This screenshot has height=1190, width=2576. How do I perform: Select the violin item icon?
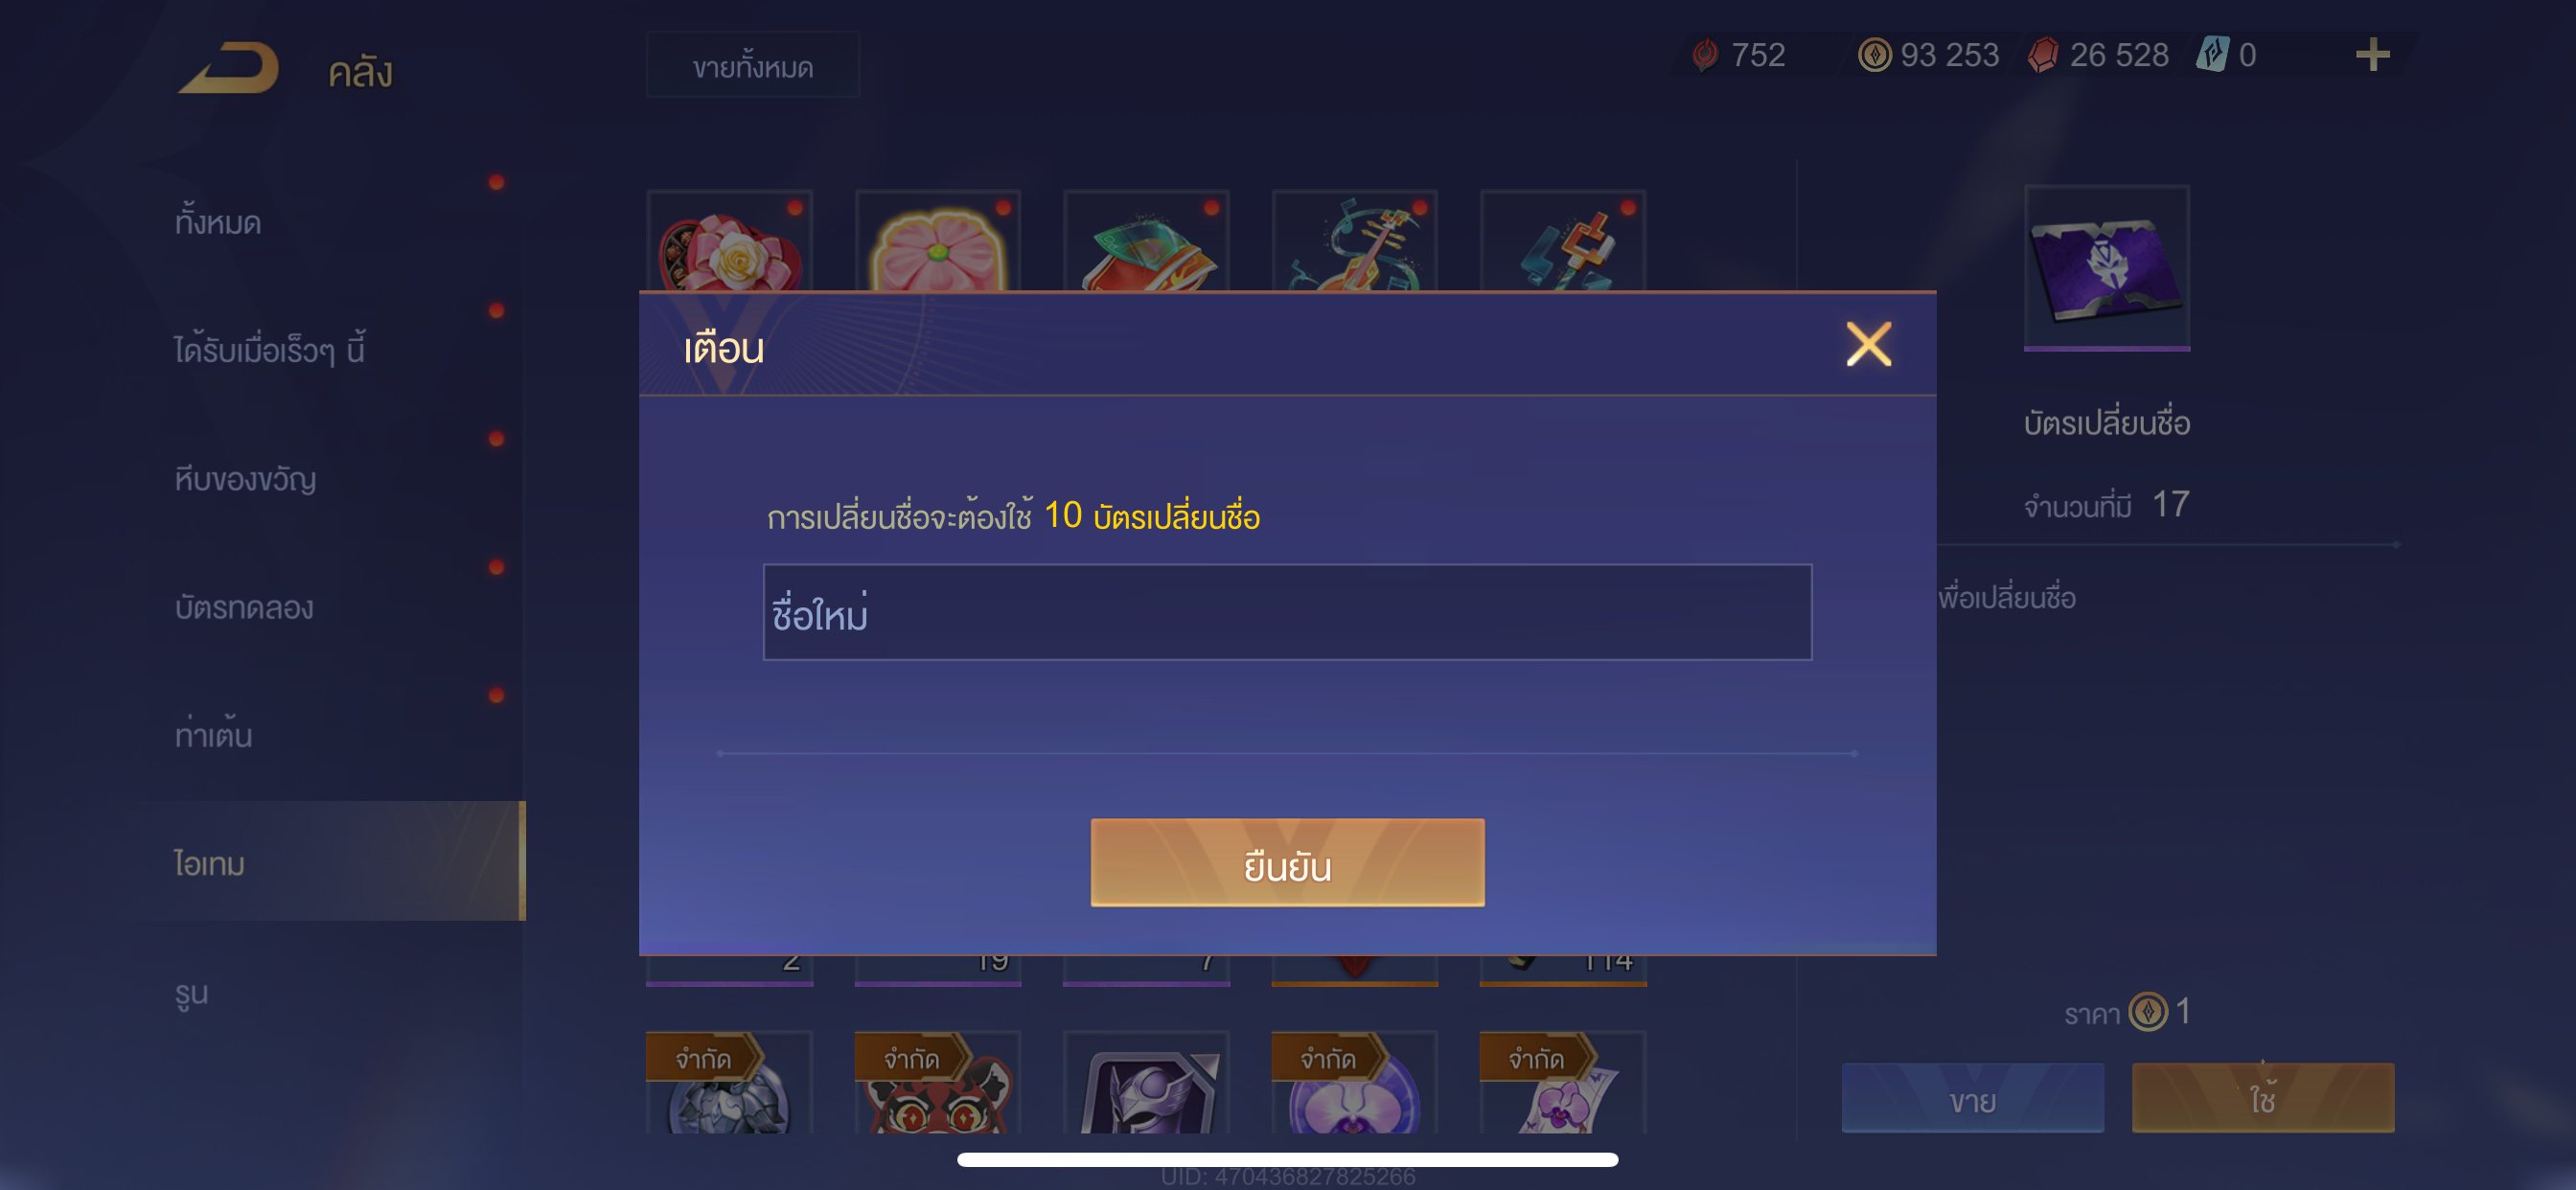[1354, 243]
